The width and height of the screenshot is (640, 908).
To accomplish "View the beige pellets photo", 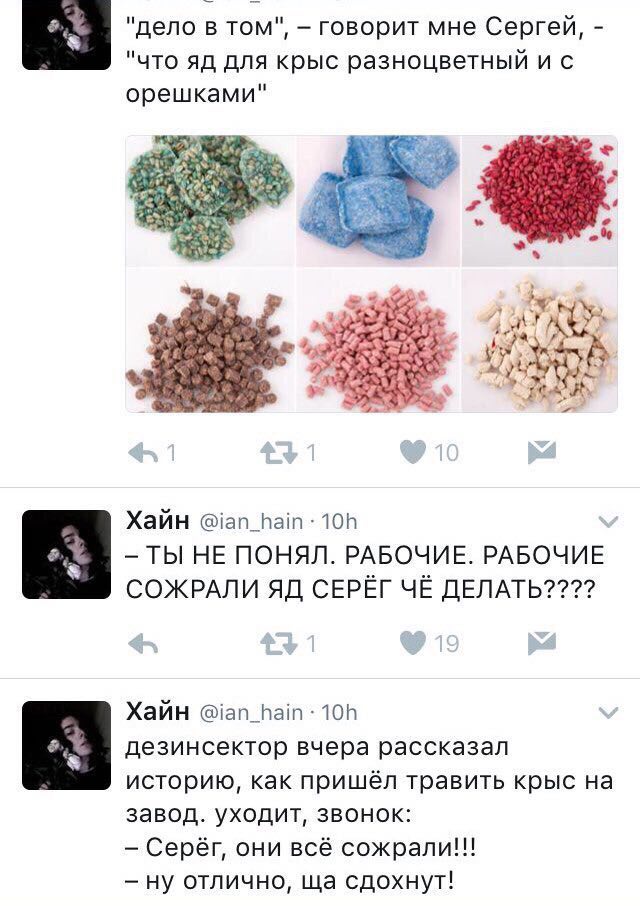I will pyautogui.click(x=540, y=340).
